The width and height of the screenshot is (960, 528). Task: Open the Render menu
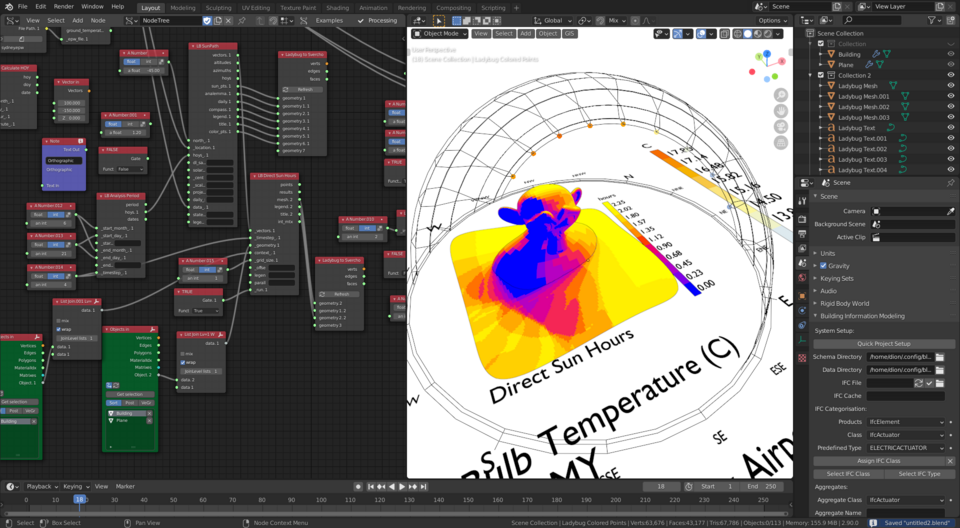tap(64, 7)
